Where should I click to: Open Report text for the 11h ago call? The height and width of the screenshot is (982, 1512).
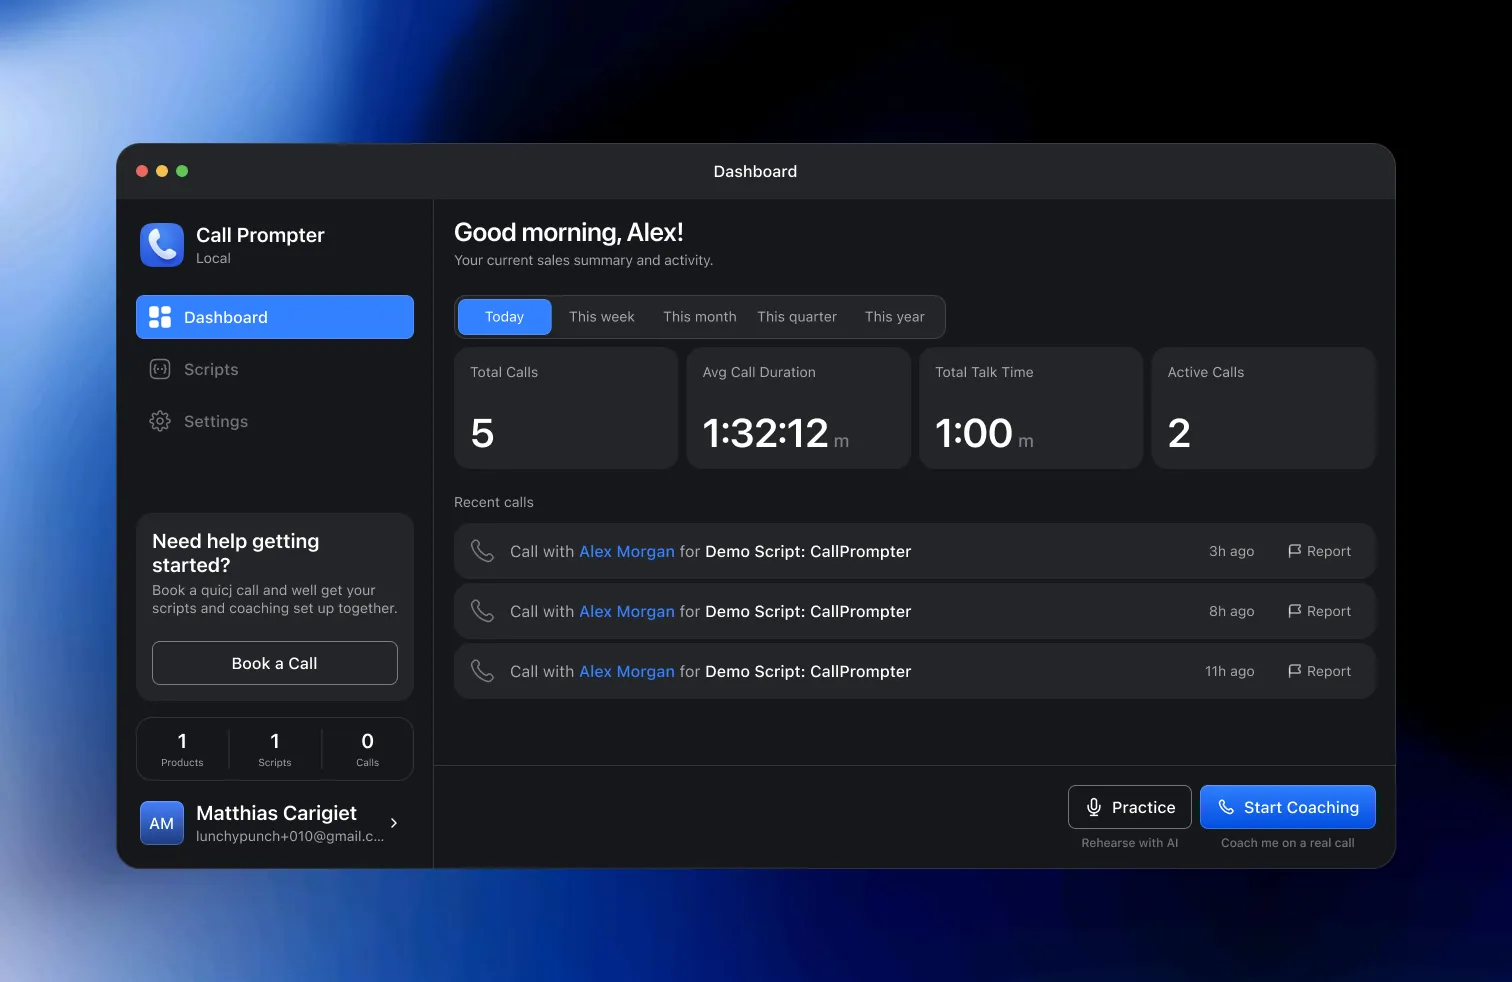coord(1329,671)
